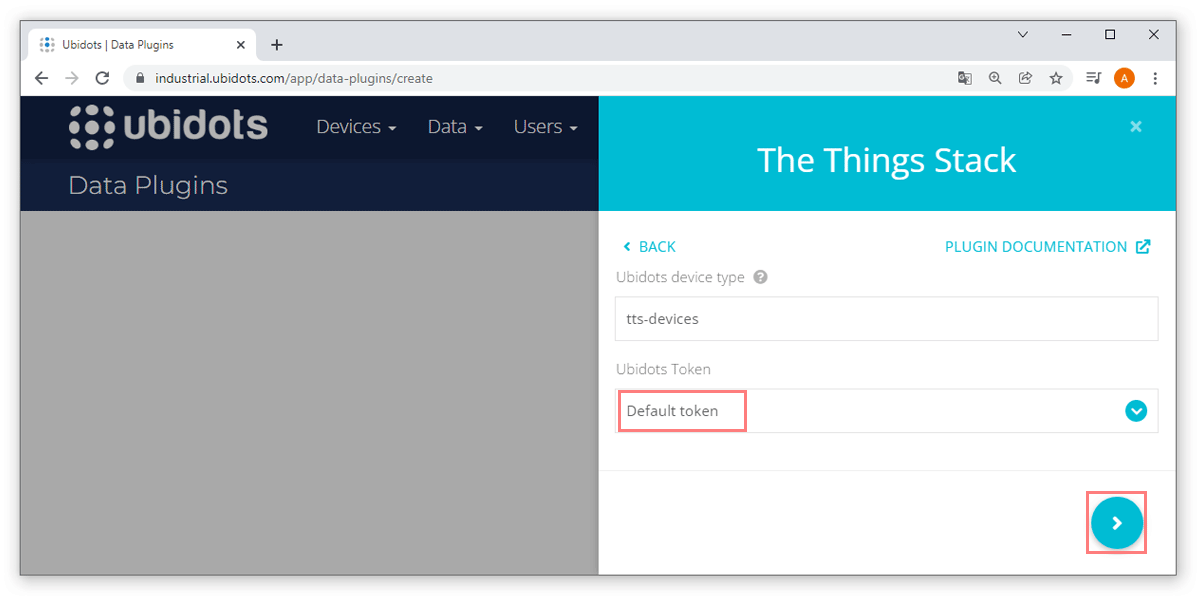View site information via the lock icon

click(x=140, y=78)
